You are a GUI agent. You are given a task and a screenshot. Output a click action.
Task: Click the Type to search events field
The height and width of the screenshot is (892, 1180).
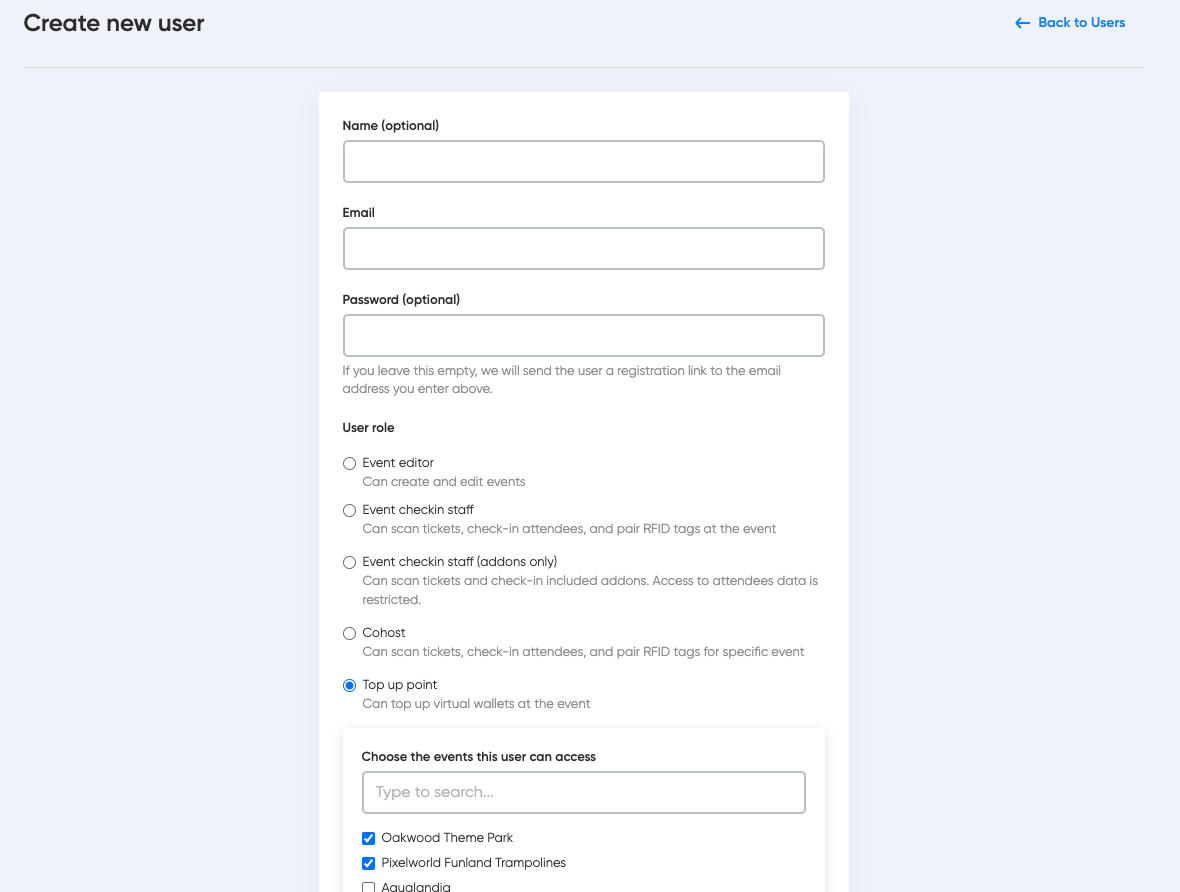point(583,792)
